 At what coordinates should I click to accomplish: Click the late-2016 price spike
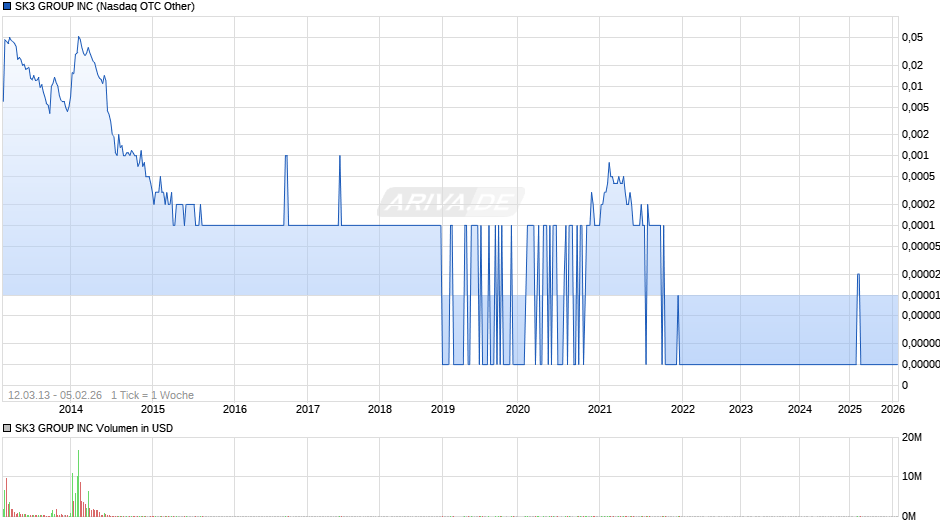[x=286, y=157]
